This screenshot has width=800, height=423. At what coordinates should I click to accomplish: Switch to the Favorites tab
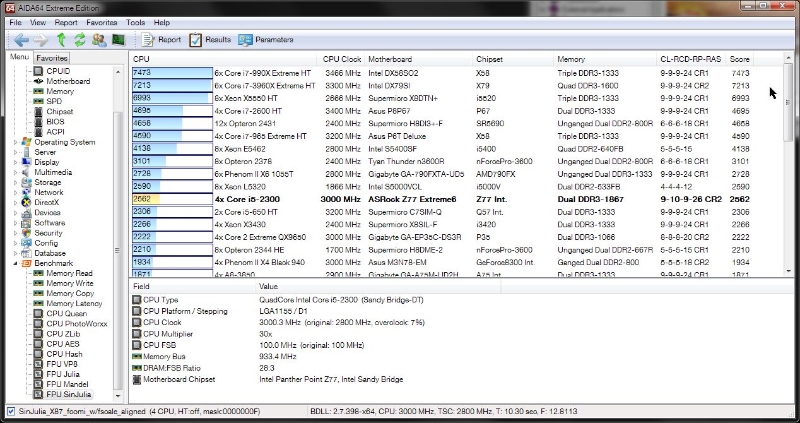[x=52, y=58]
